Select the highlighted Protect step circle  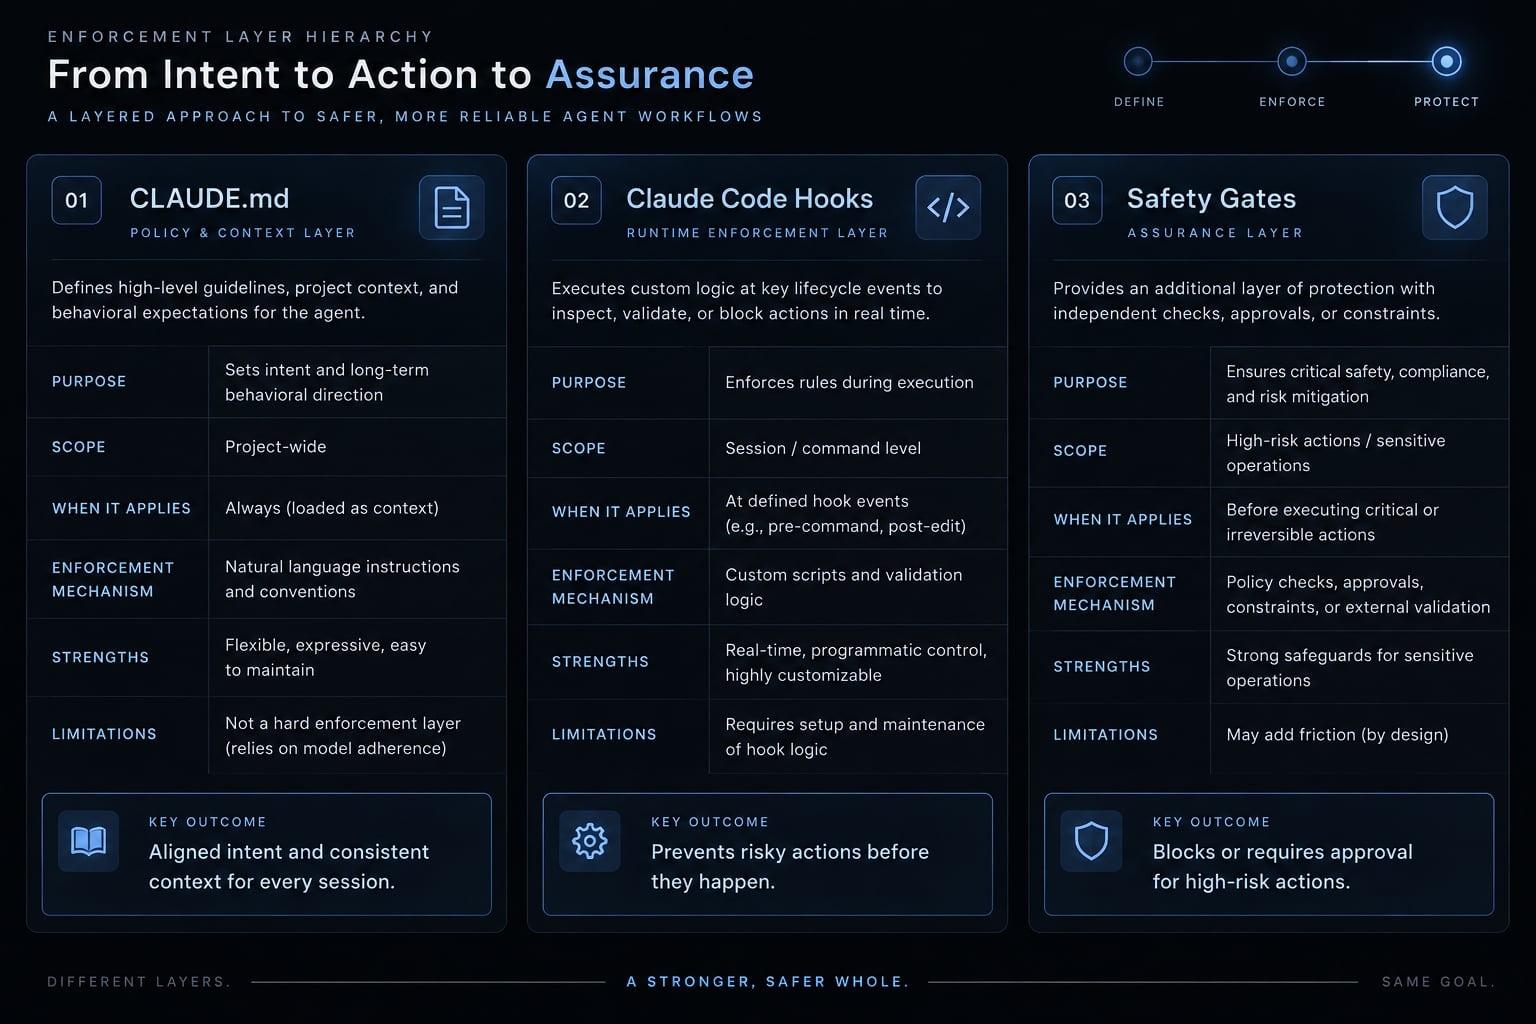coord(1446,61)
